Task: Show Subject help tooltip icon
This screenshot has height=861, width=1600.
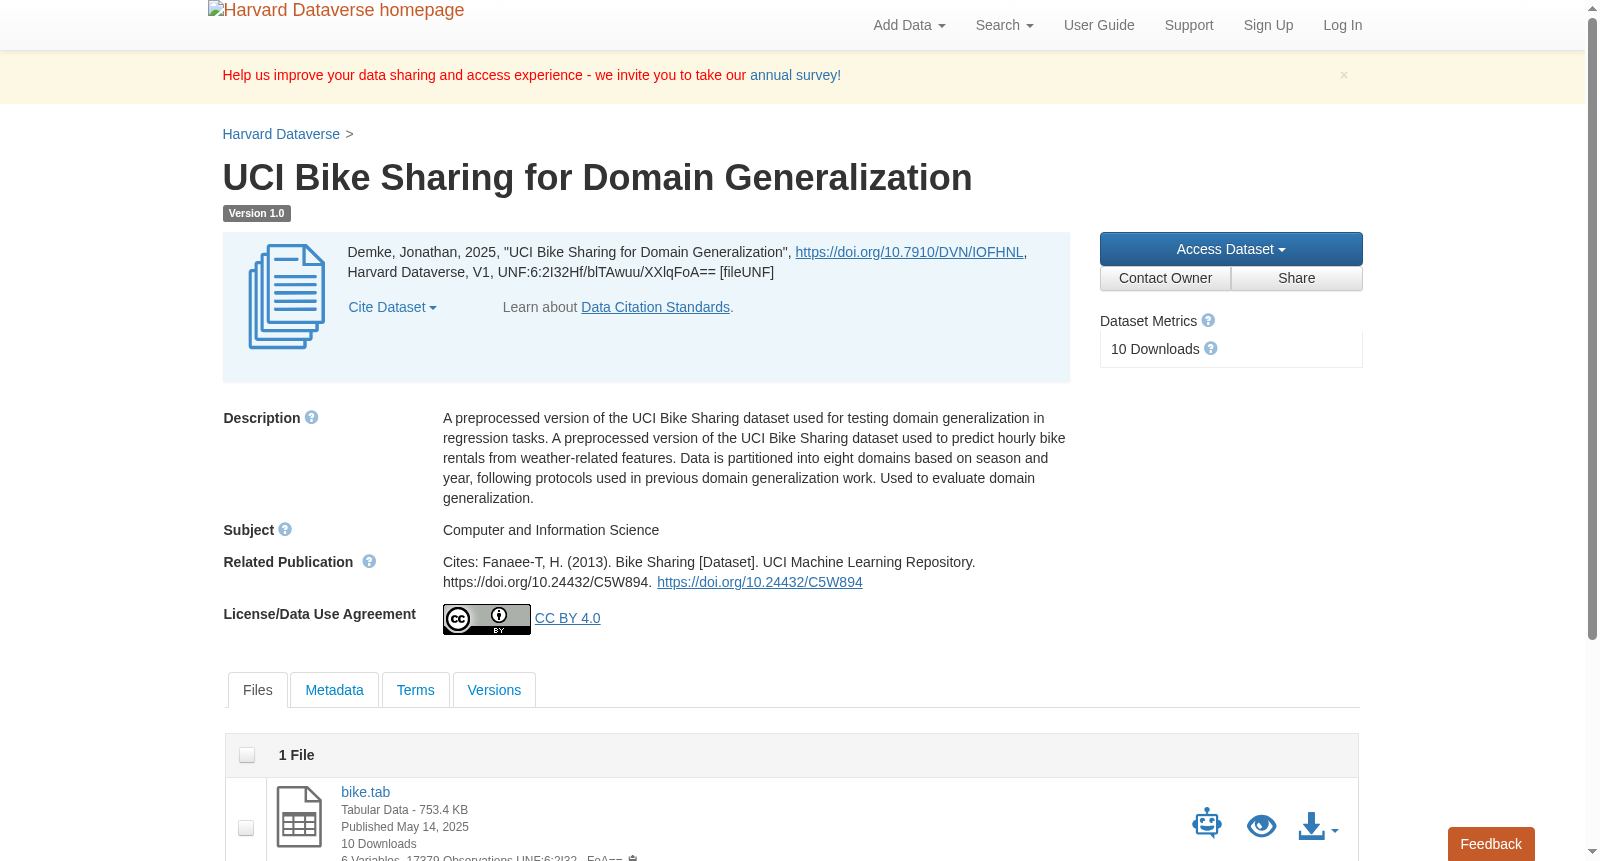Action: pyautogui.click(x=285, y=530)
